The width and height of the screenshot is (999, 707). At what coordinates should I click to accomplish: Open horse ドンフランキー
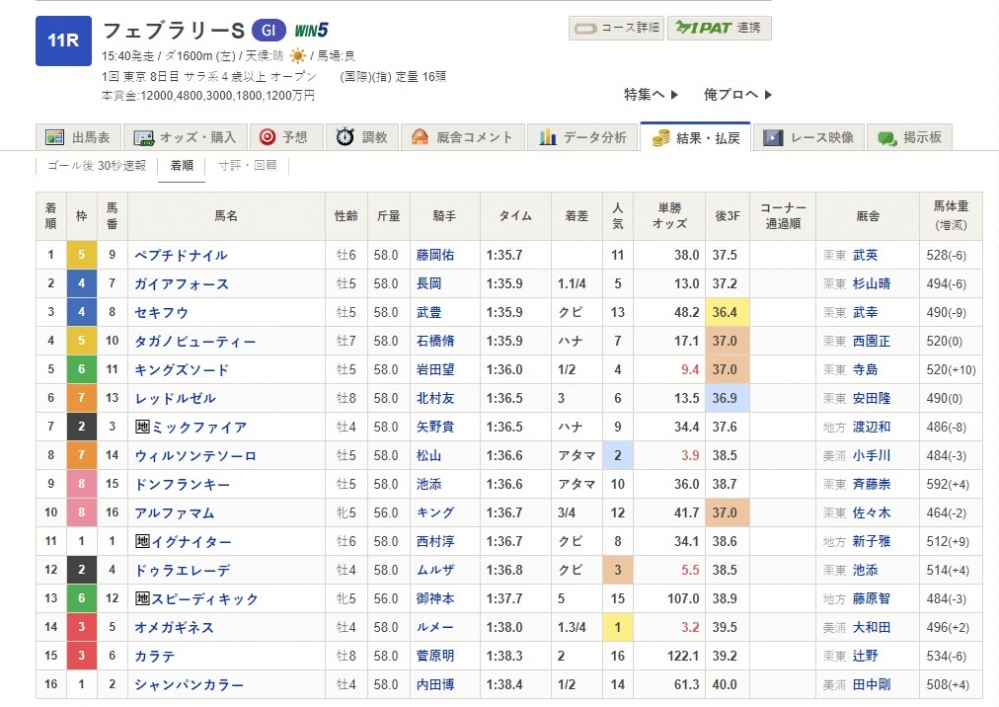point(182,484)
